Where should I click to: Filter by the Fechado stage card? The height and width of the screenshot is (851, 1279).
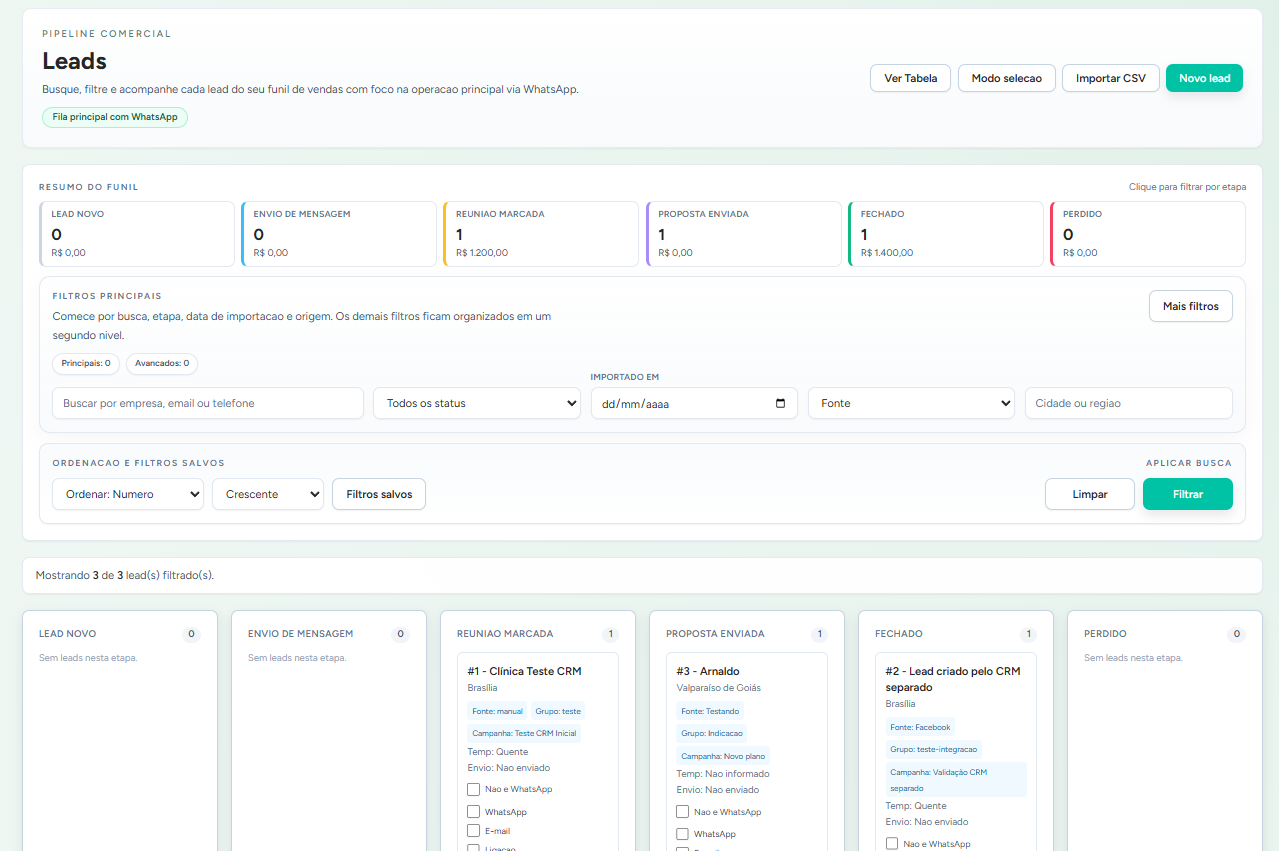pyautogui.click(x=946, y=234)
